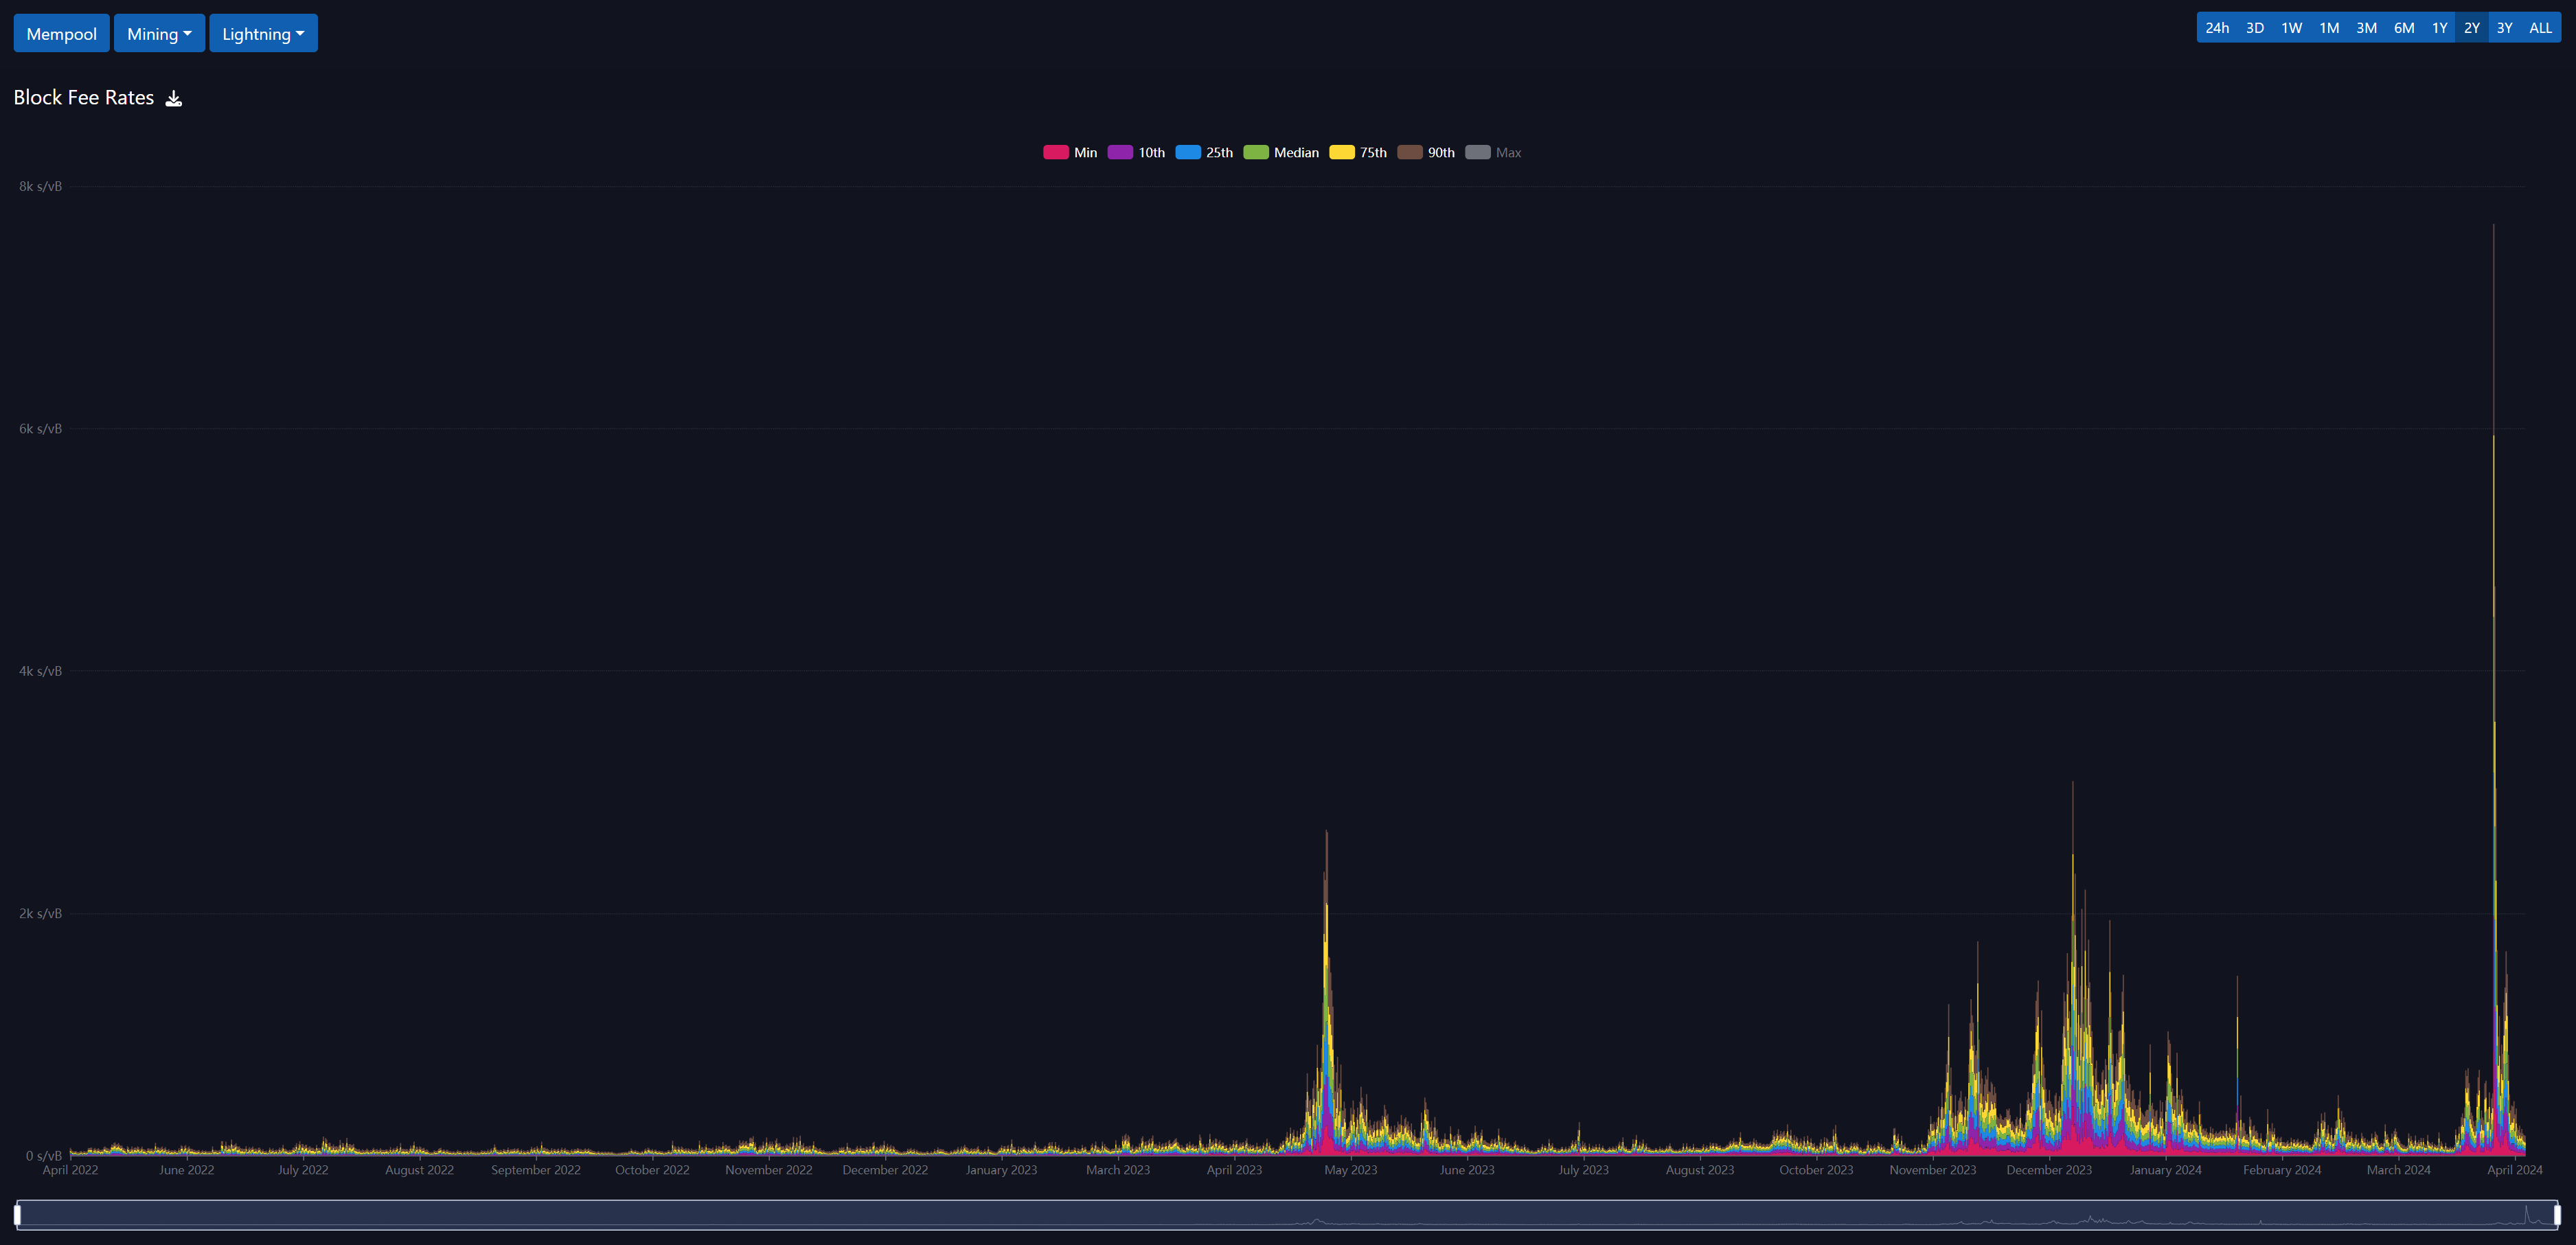This screenshot has height=1245, width=2576.
Task: Choose the 1Y timespan
Action: pyautogui.click(x=2439, y=28)
